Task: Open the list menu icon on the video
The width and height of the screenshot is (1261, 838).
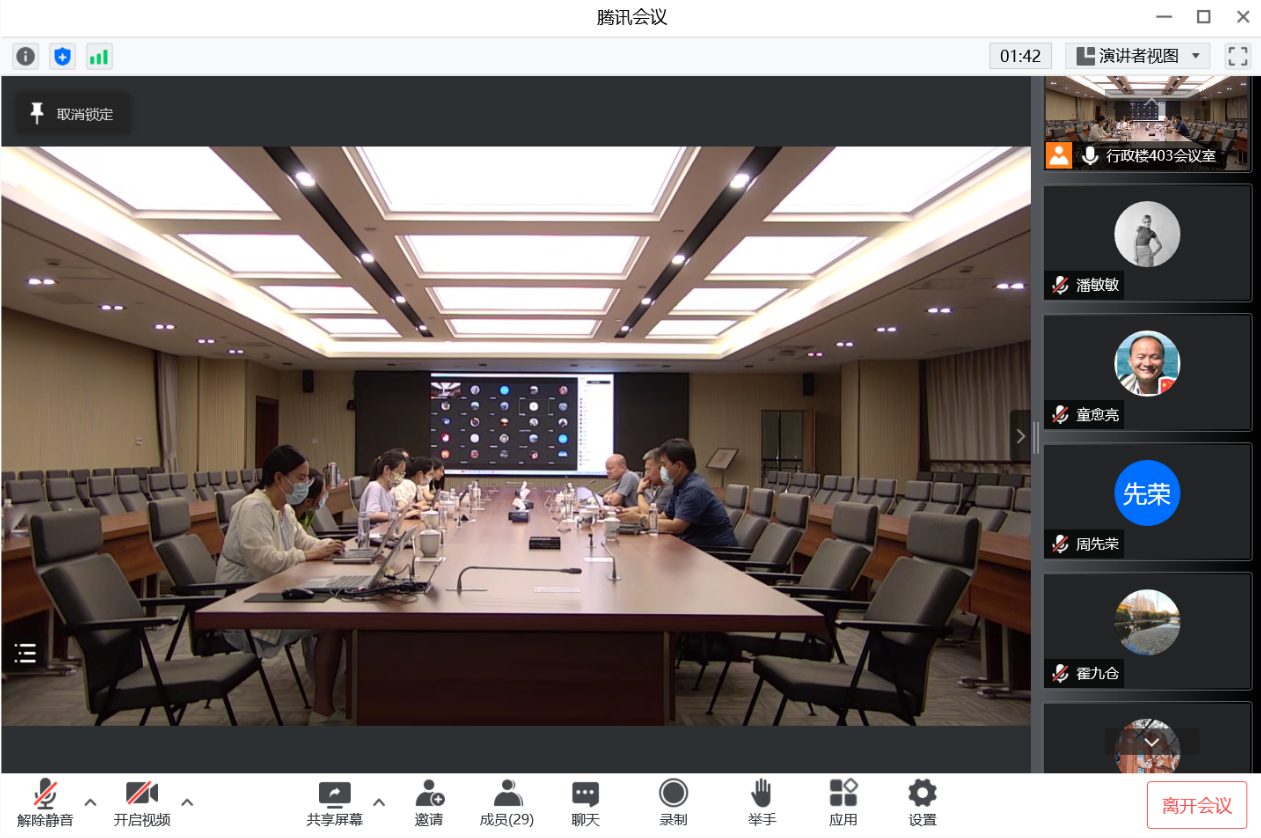Action: click(26, 654)
